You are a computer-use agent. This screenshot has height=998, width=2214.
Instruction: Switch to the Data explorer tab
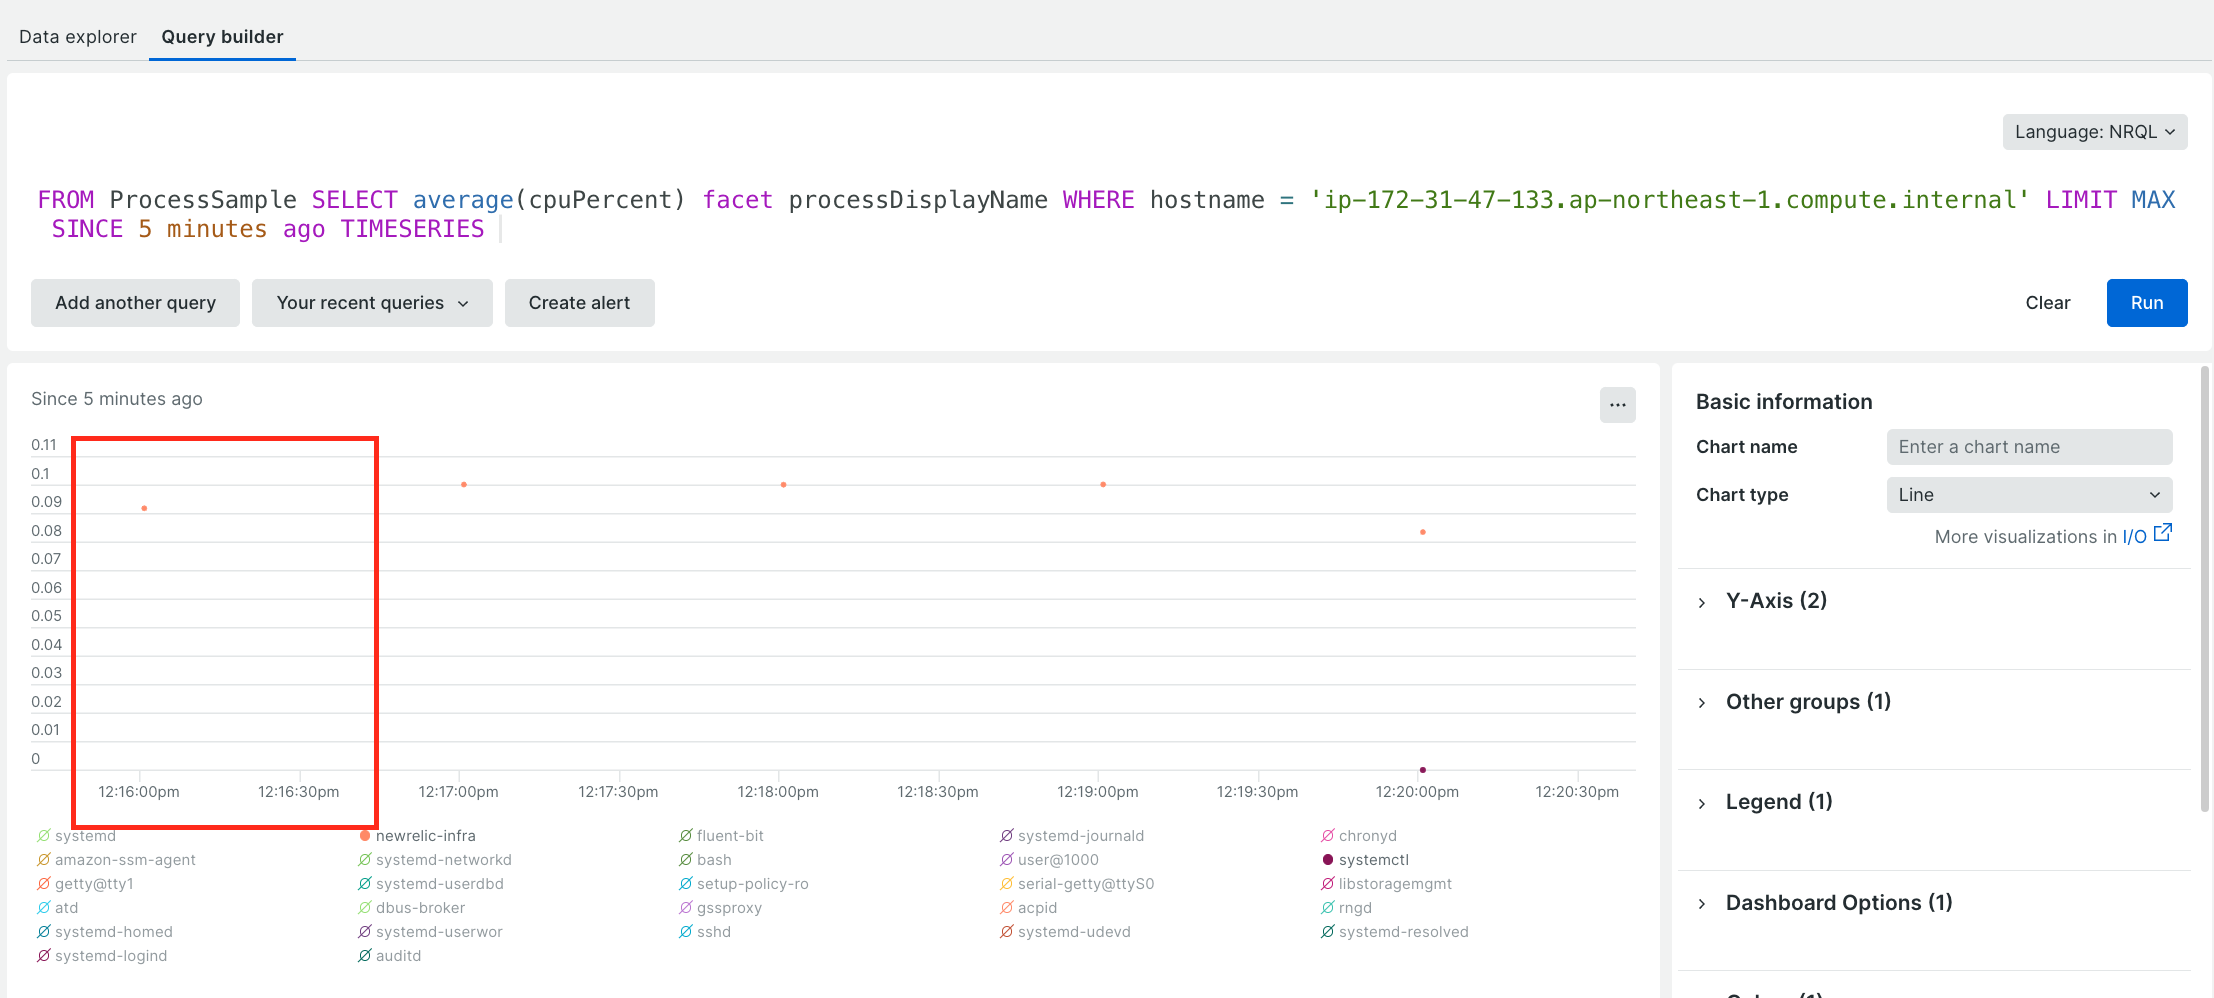(x=78, y=37)
